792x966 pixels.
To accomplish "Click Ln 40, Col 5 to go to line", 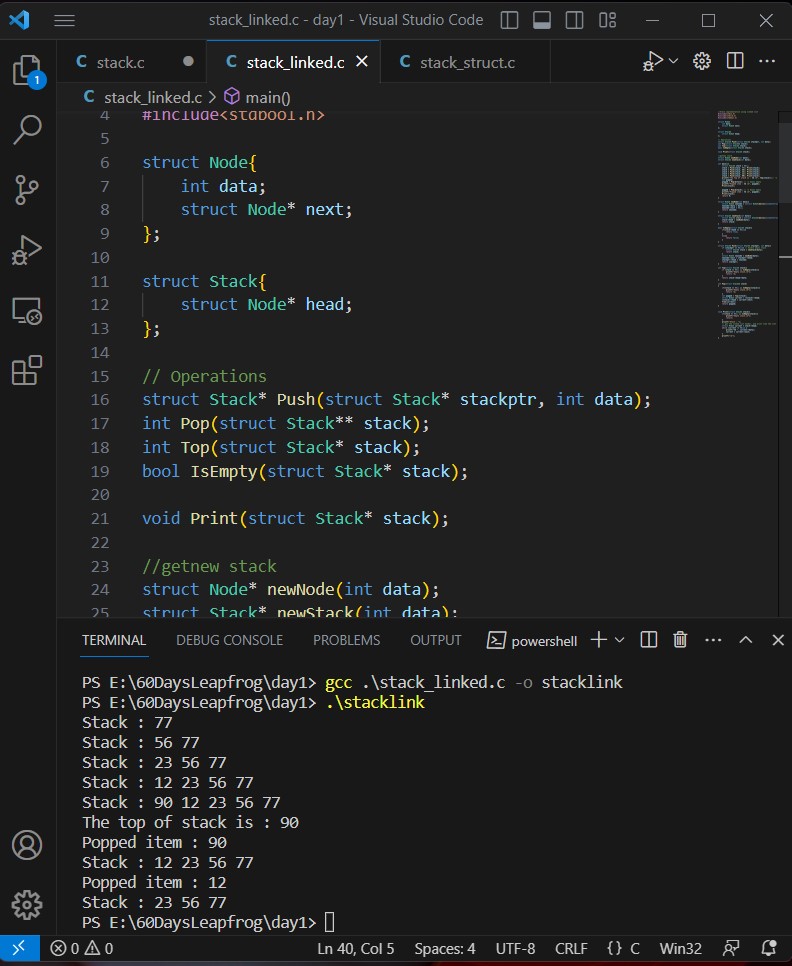I will click(355, 949).
